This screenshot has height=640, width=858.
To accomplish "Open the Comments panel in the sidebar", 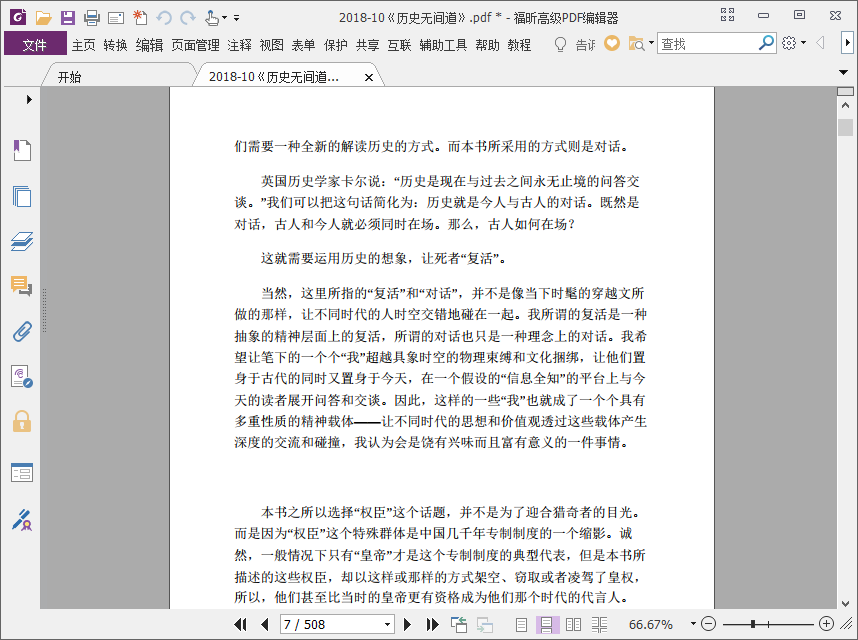I will click(x=22, y=286).
